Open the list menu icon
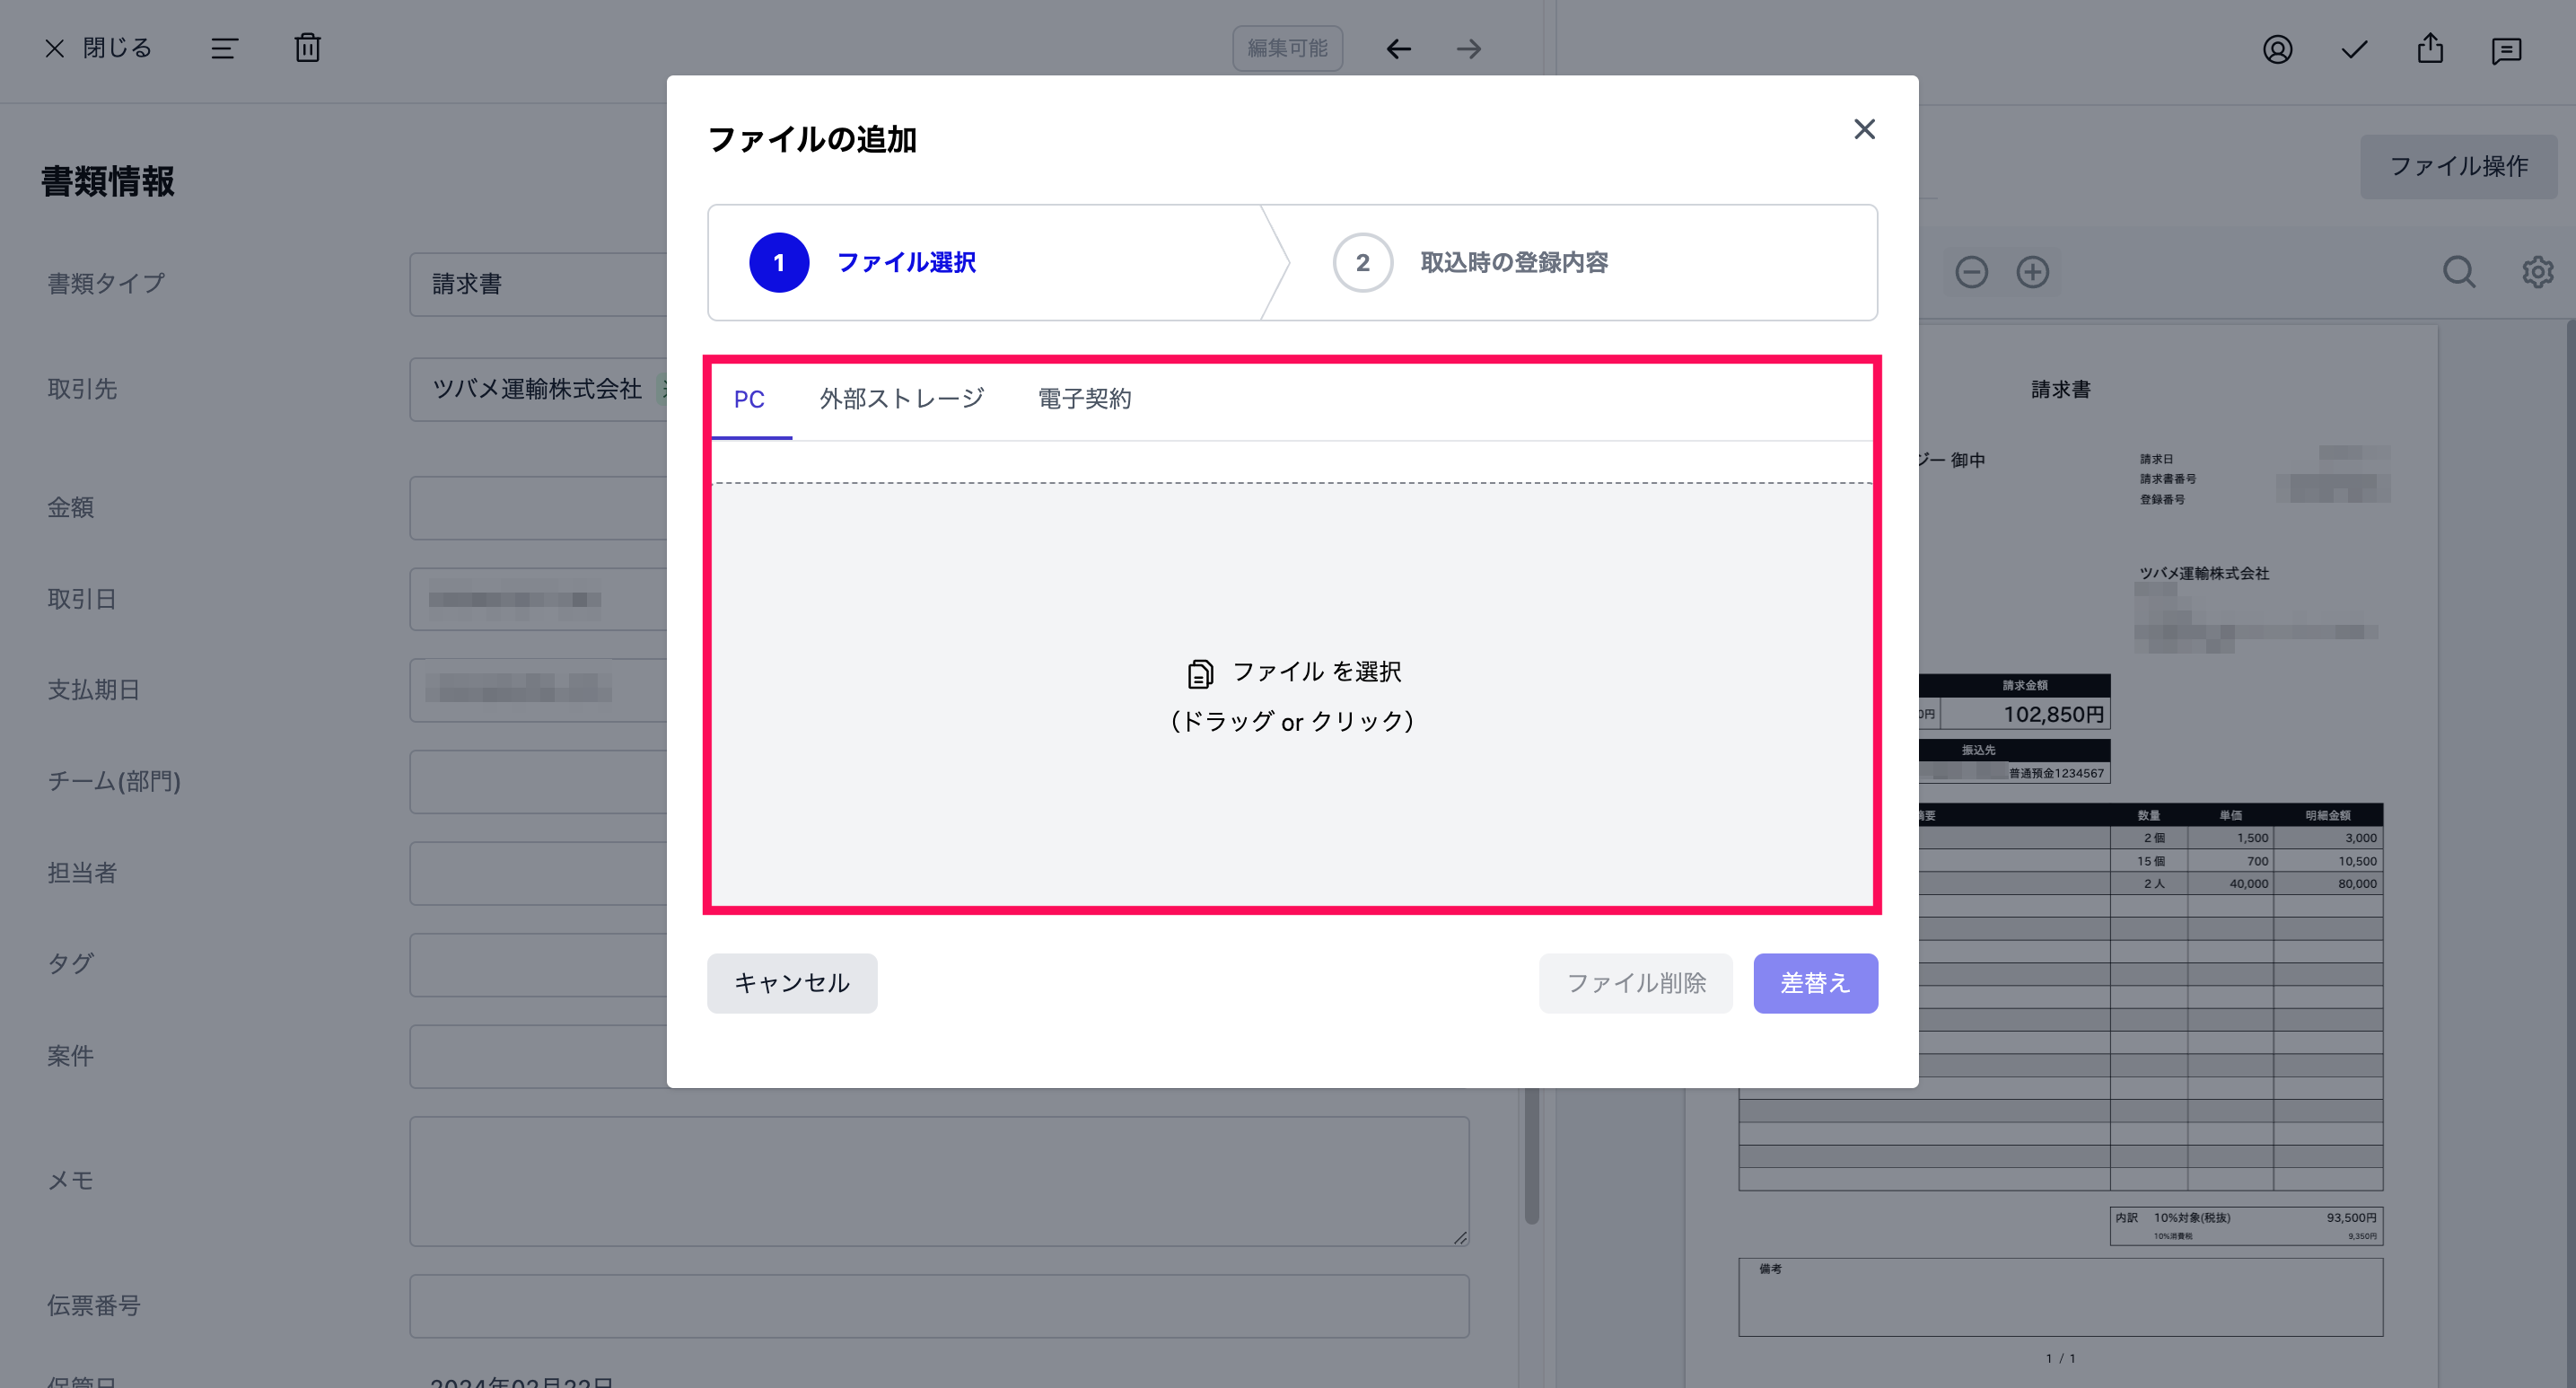The height and width of the screenshot is (1388, 2576). (224, 48)
